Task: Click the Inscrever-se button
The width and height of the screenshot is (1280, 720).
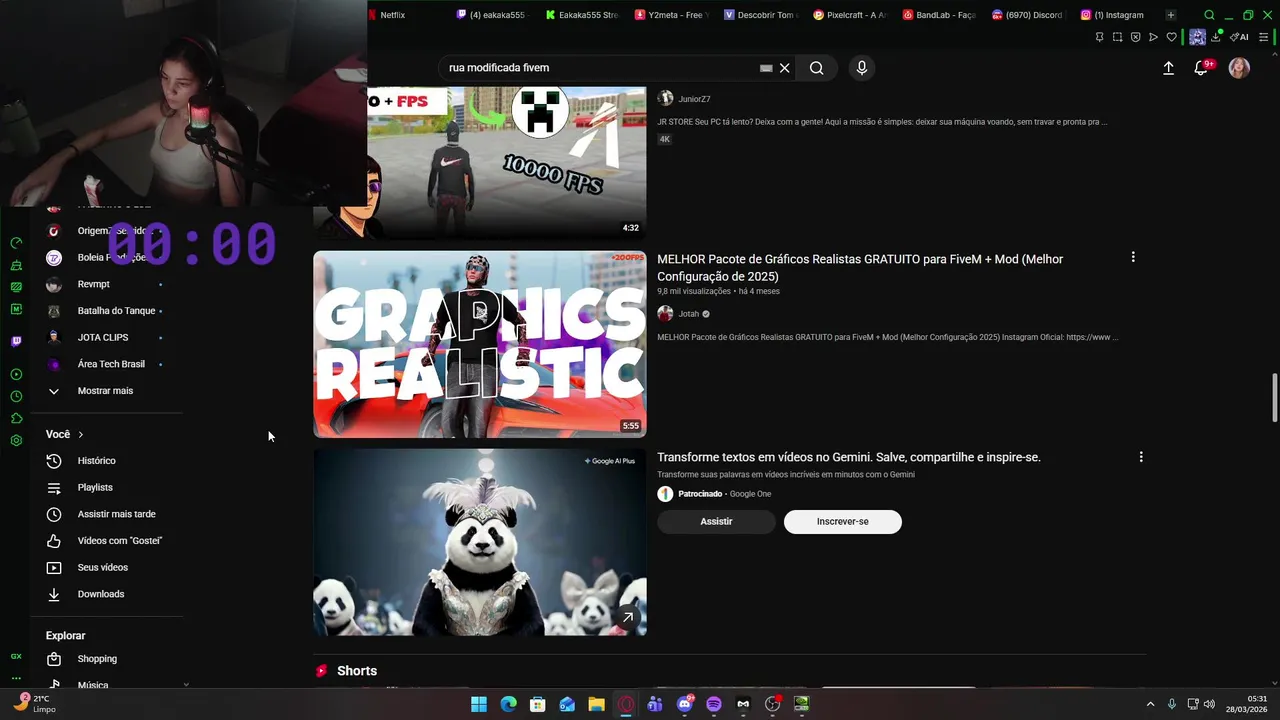Action: point(843,522)
